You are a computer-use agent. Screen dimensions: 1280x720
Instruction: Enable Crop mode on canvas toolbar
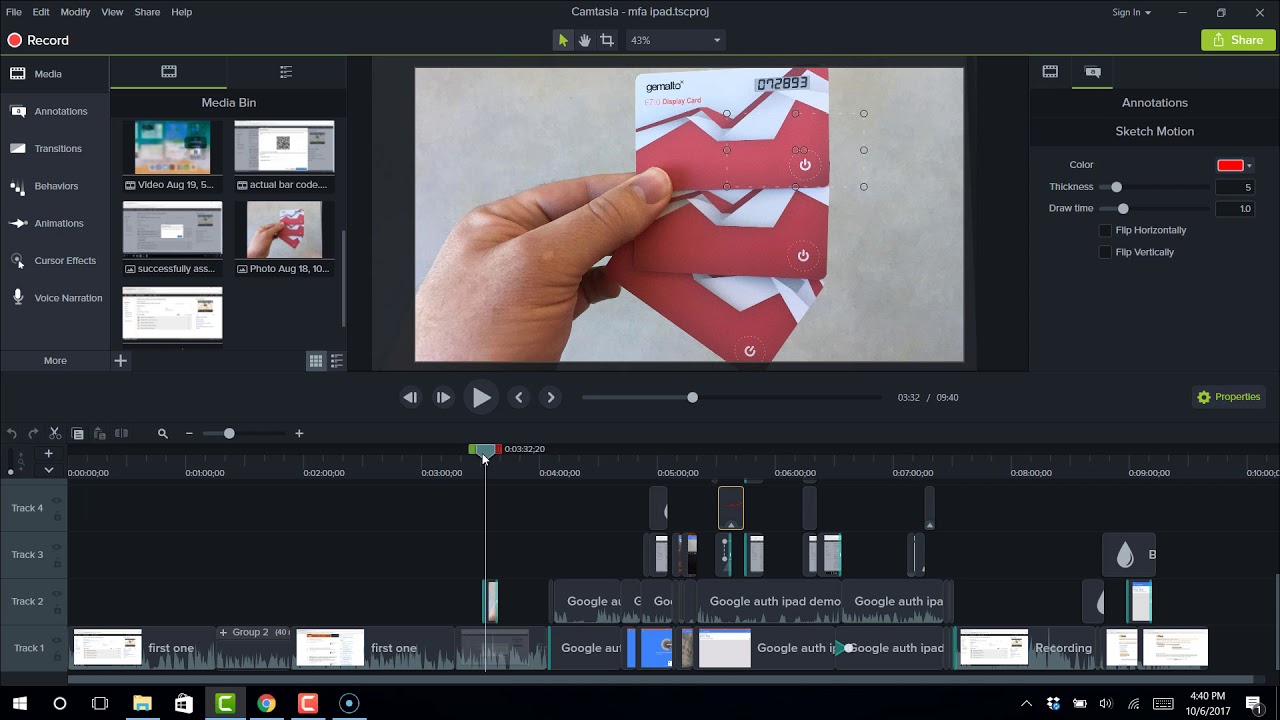607,40
